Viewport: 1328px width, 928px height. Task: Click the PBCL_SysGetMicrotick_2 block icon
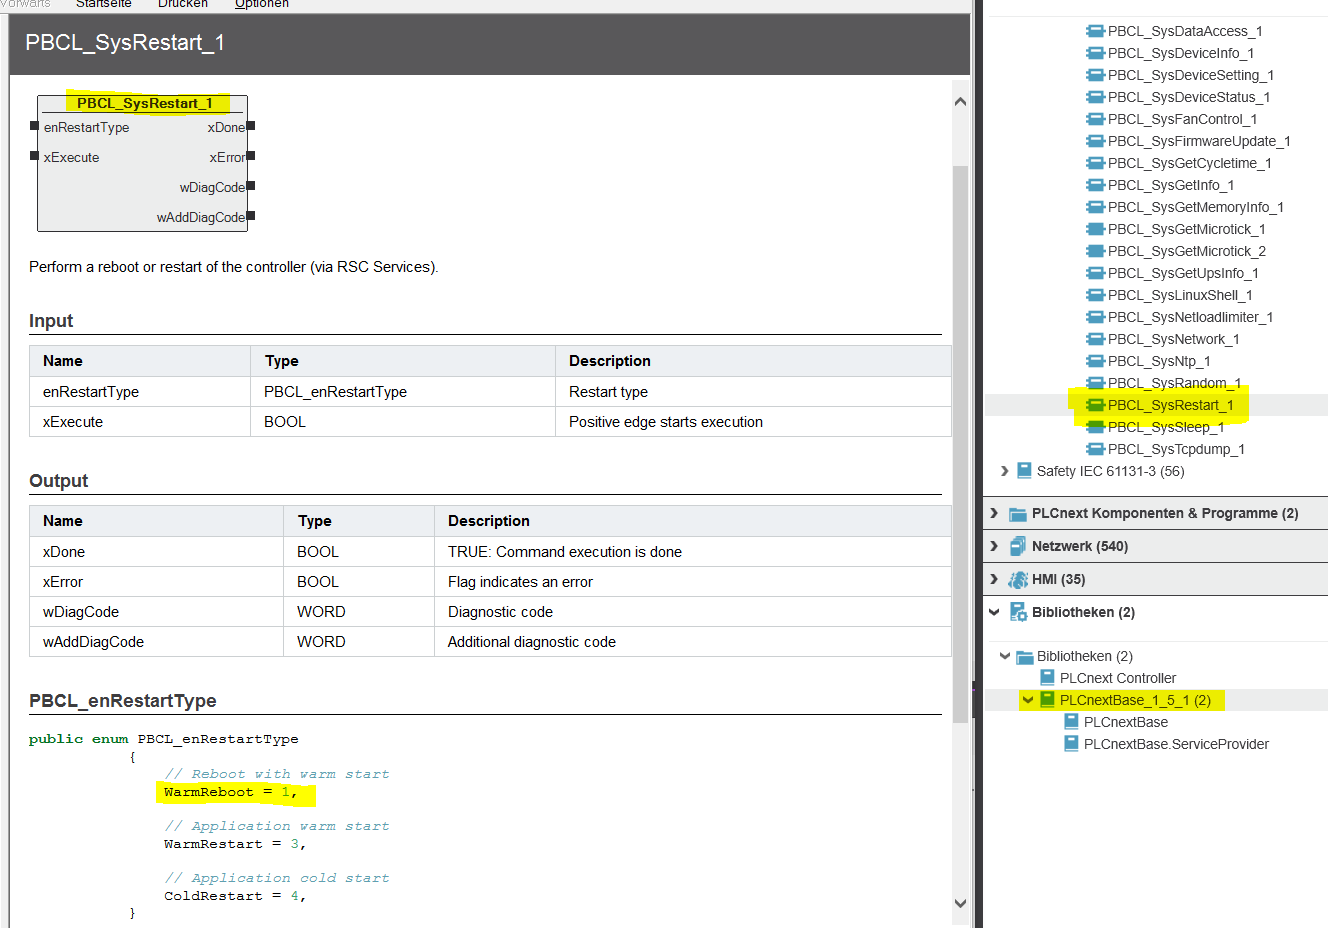click(x=1095, y=251)
